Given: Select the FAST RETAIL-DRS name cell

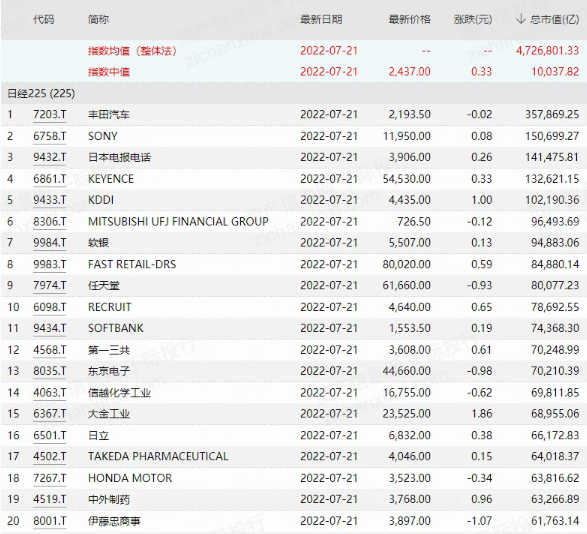Looking at the screenshot, I should coord(132,264).
